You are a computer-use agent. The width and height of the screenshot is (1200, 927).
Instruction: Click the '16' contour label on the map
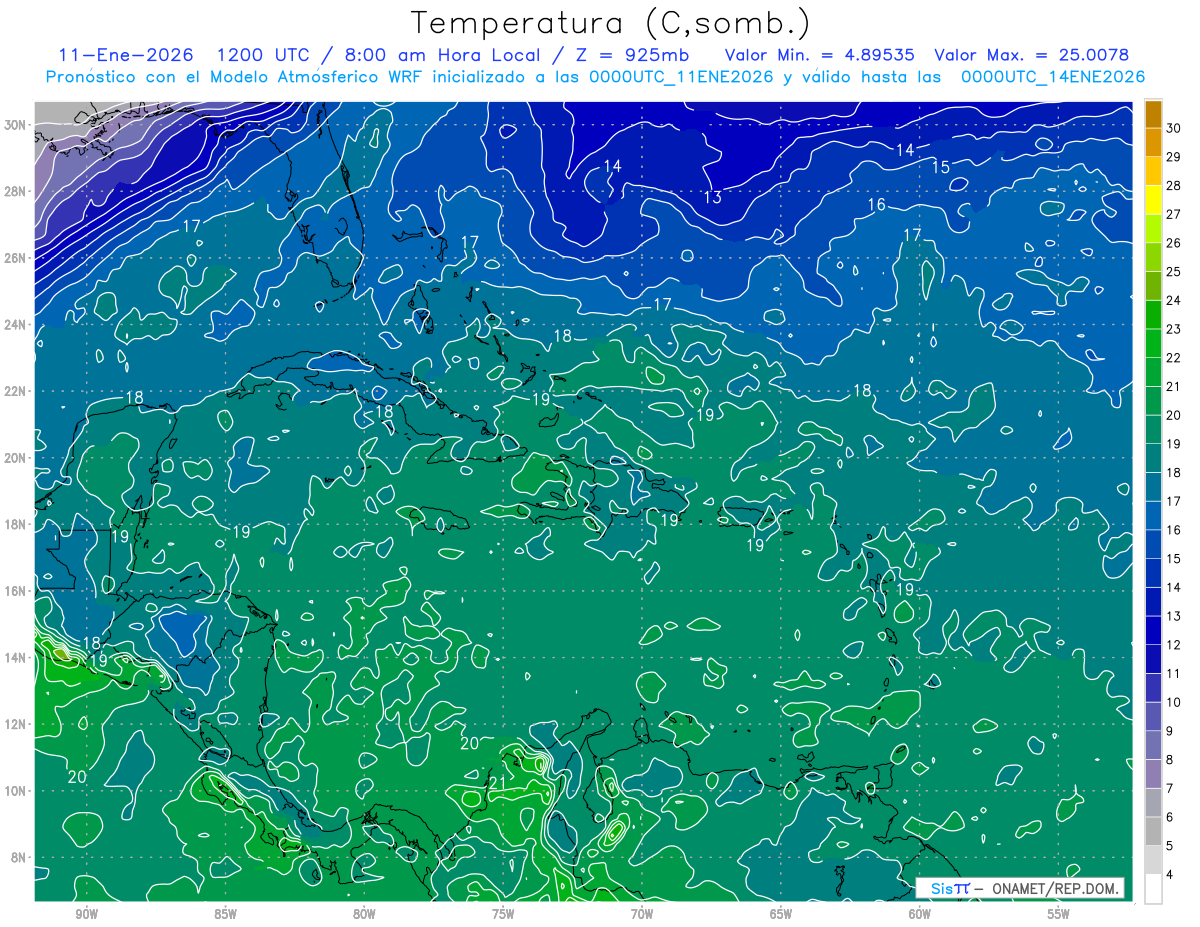pos(877,205)
